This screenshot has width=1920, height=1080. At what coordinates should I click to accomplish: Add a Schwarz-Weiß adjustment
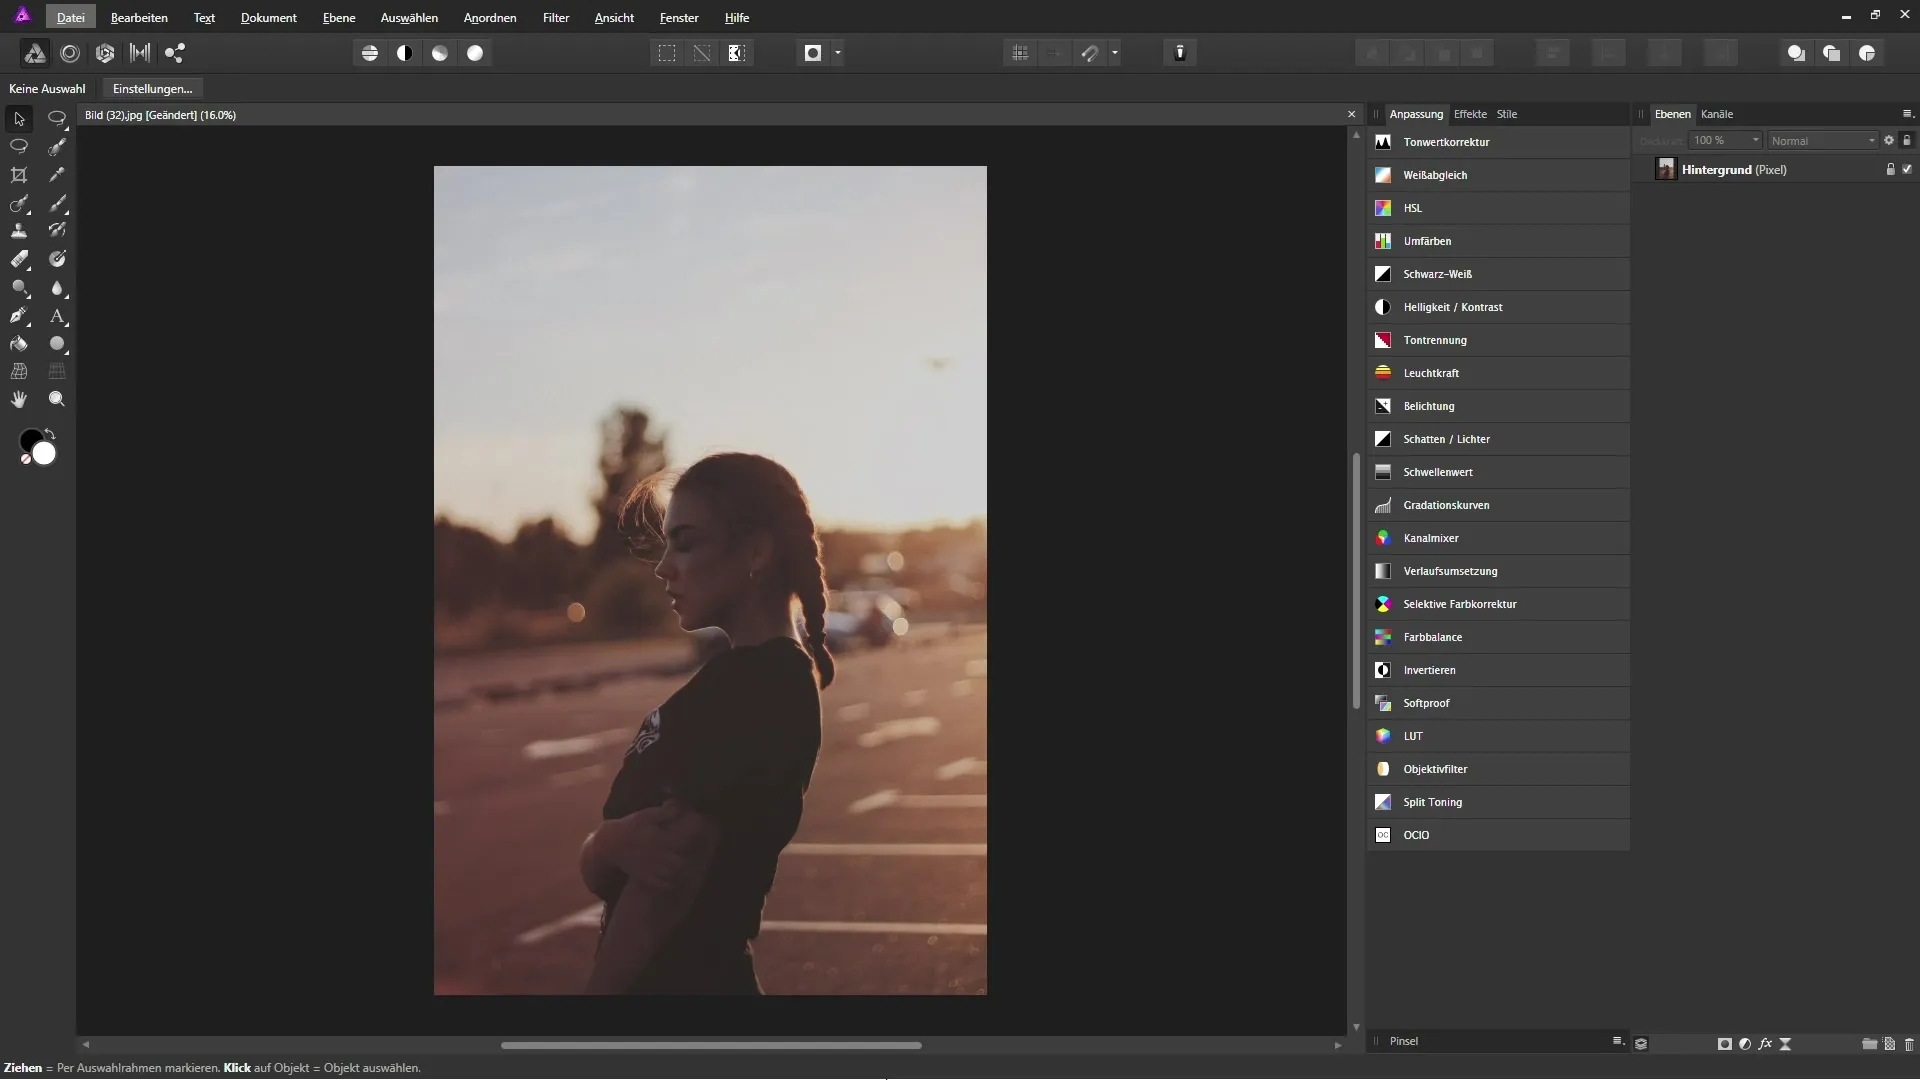coord(1498,274)
